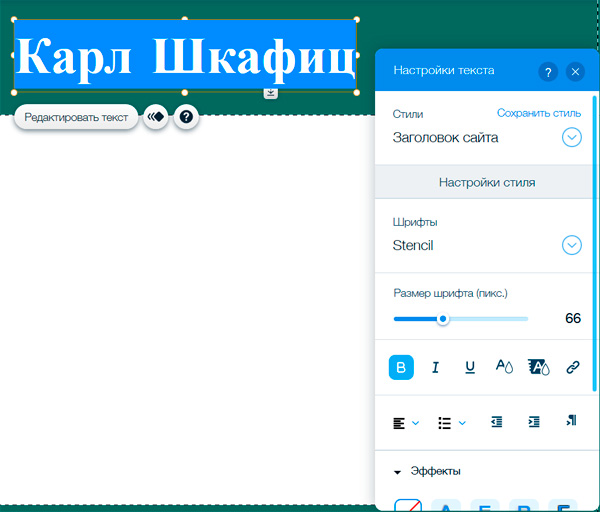Open the Stencil font dropdown
Screen dimensions: 600x512
pyautogui.click(x=572, y=245)
